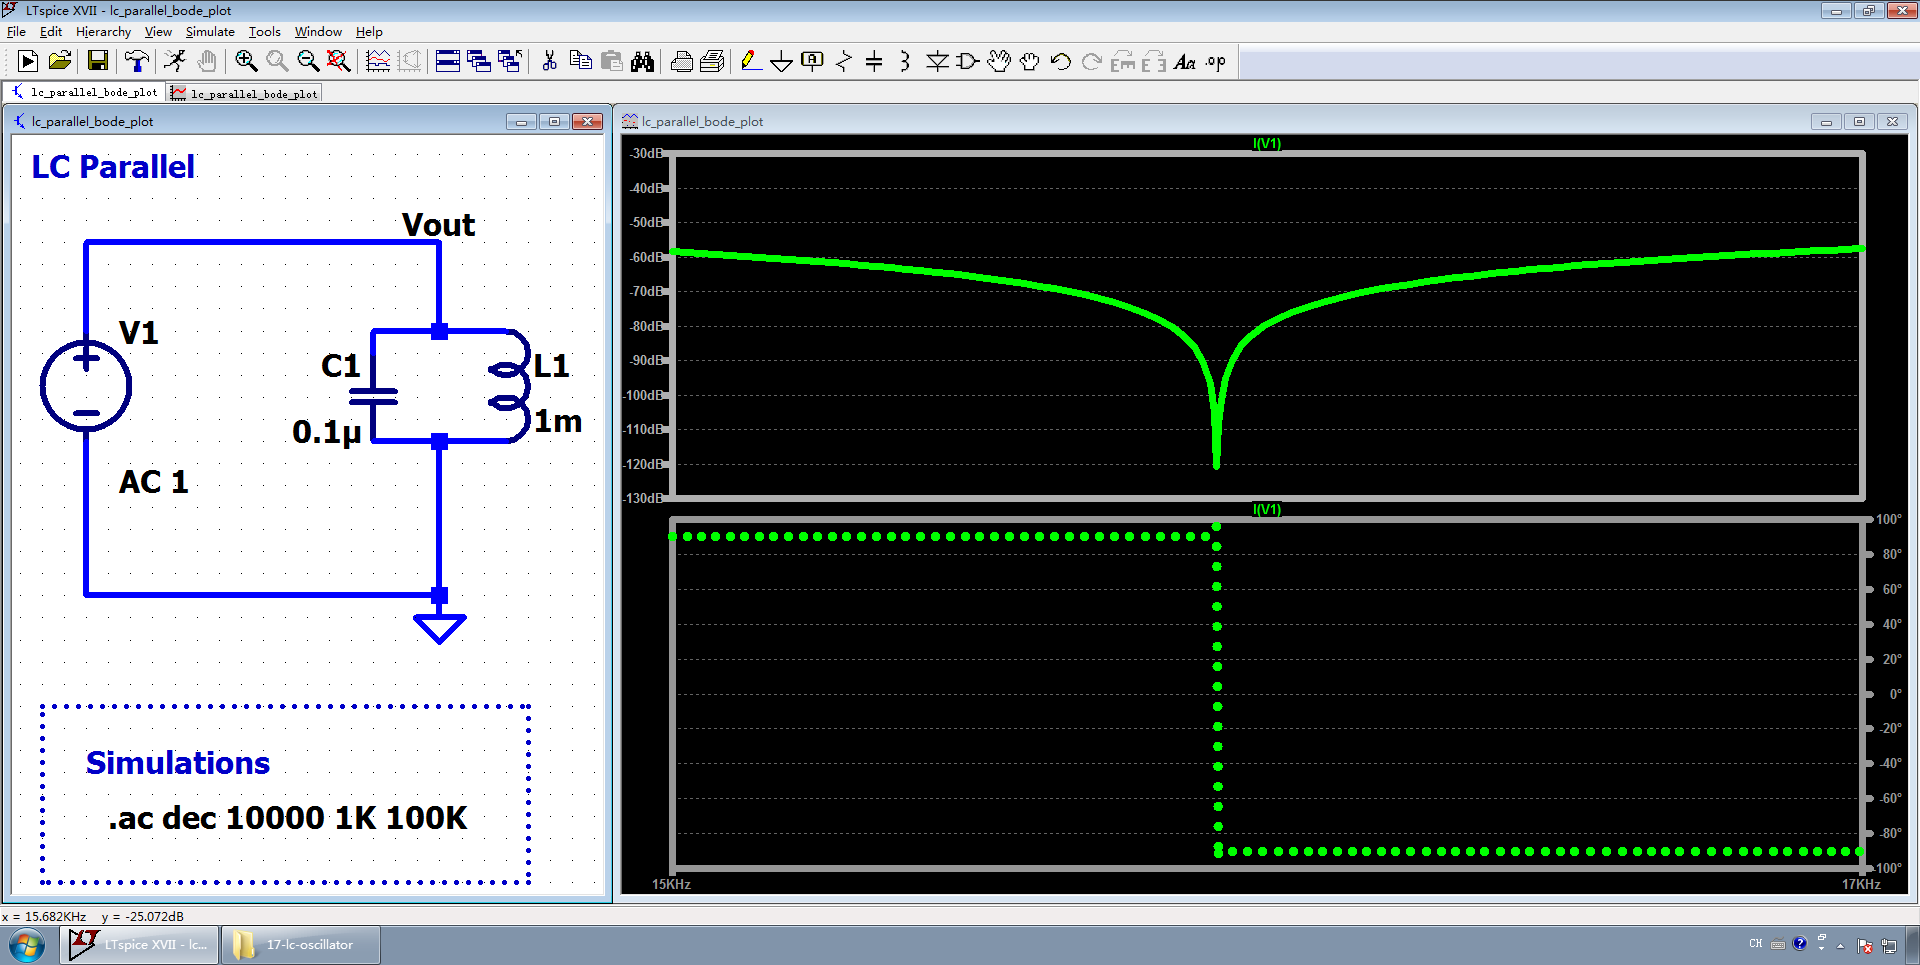Open 17-lc-oscillator folder in the taskbar

pos(300,945)
